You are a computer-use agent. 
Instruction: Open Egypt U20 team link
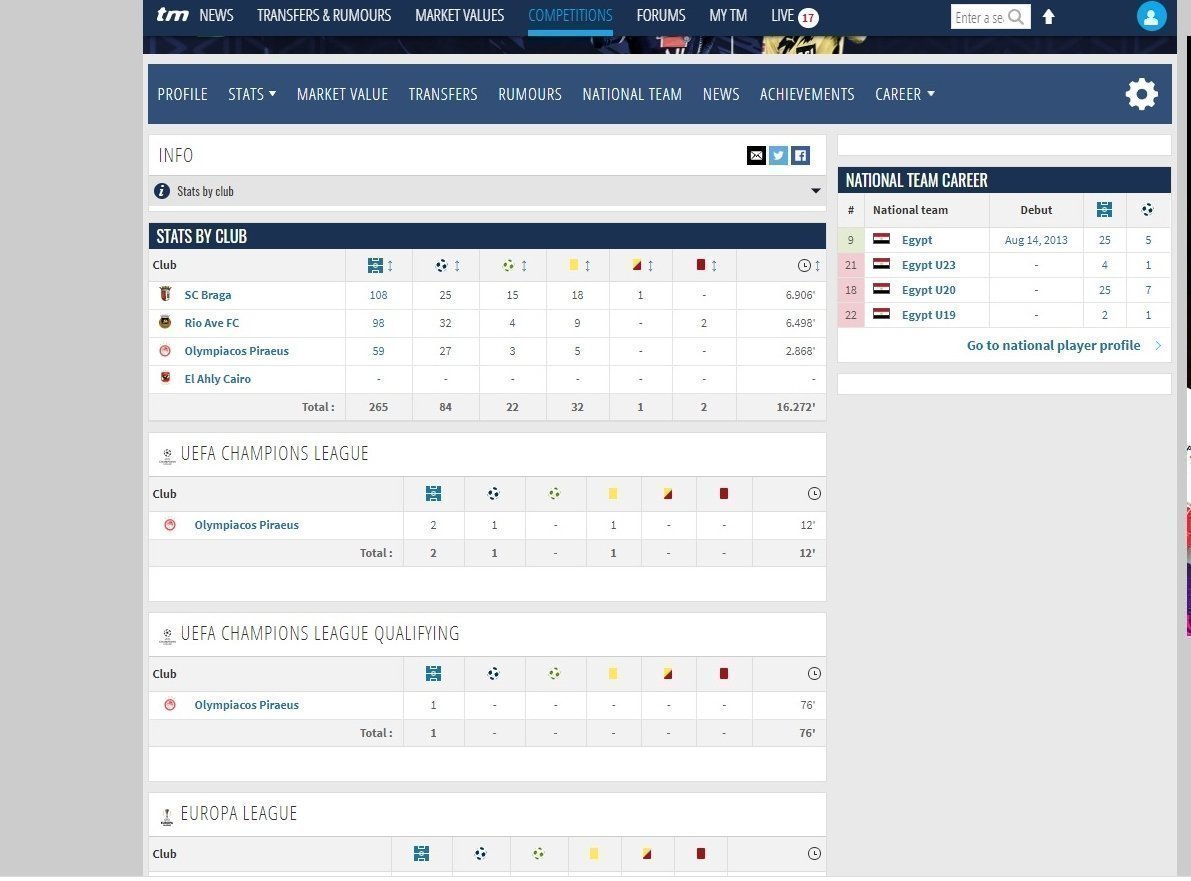pos(928,290)
